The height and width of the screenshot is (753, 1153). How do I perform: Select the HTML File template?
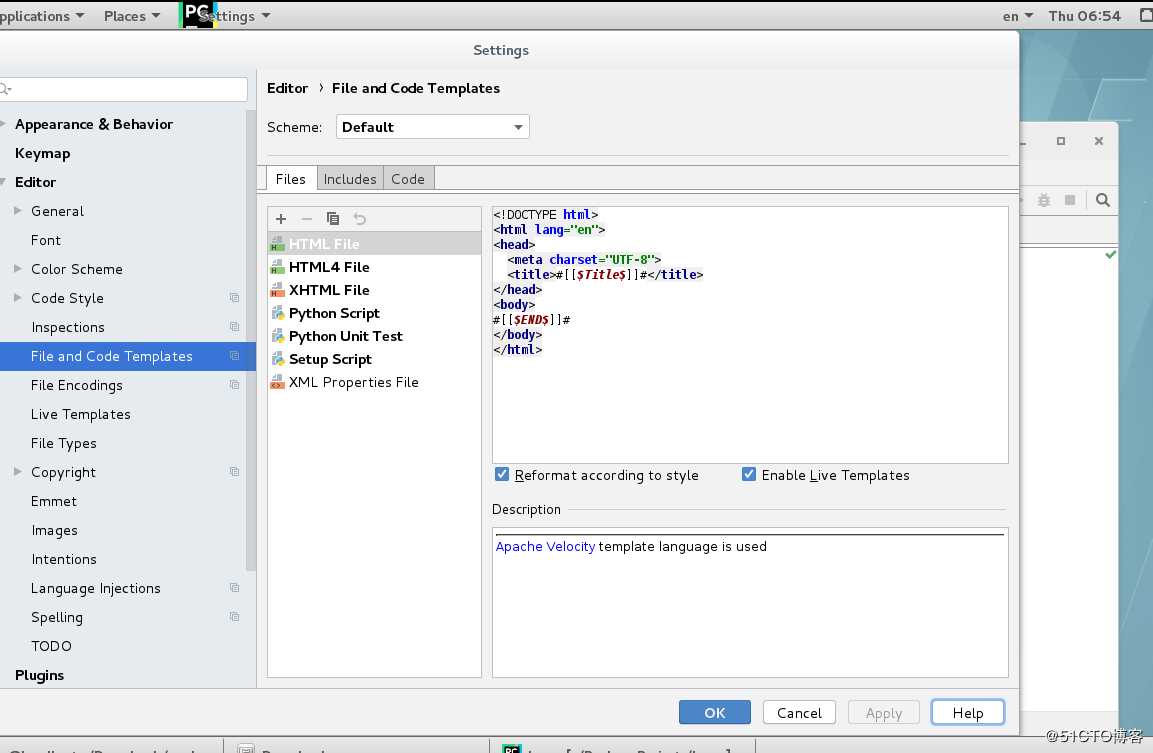coord(374,243)
